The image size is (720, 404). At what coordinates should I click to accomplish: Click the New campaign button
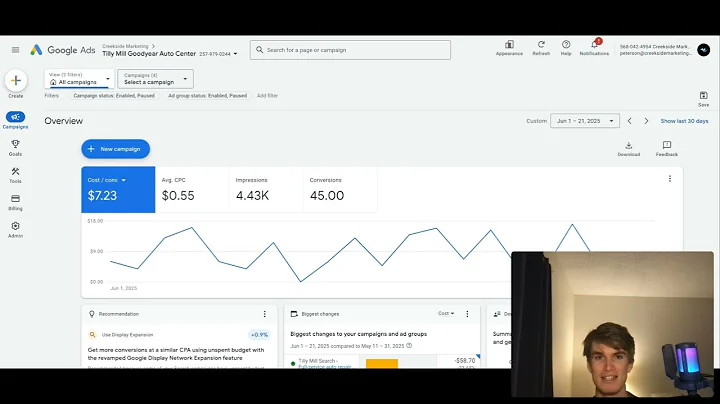tap(116, 149)
